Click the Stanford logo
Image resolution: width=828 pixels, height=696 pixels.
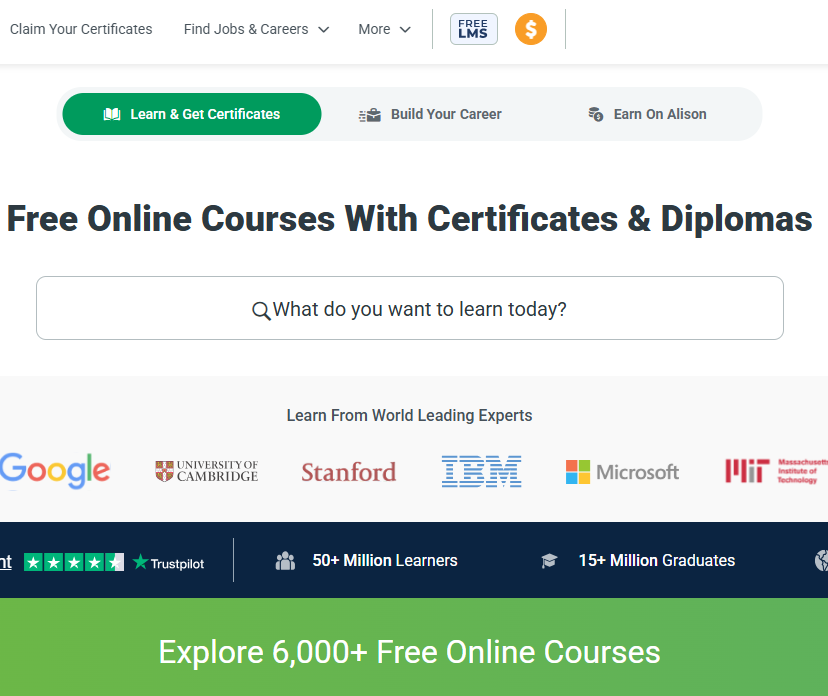click(349, 472)
